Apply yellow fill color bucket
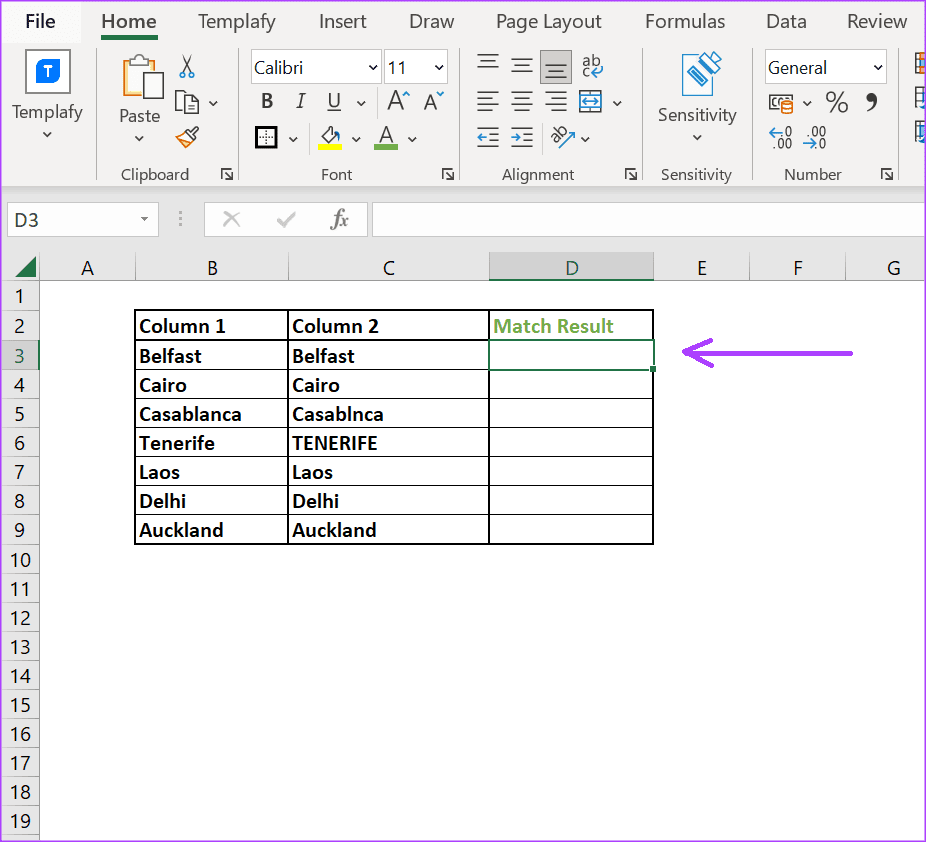 point(330,138)
